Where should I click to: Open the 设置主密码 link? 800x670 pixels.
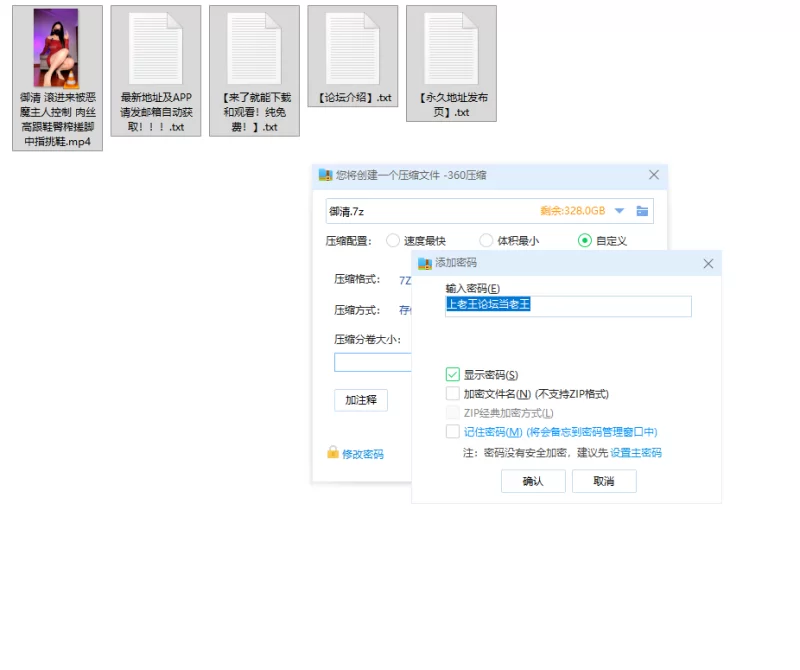(636, 453)
